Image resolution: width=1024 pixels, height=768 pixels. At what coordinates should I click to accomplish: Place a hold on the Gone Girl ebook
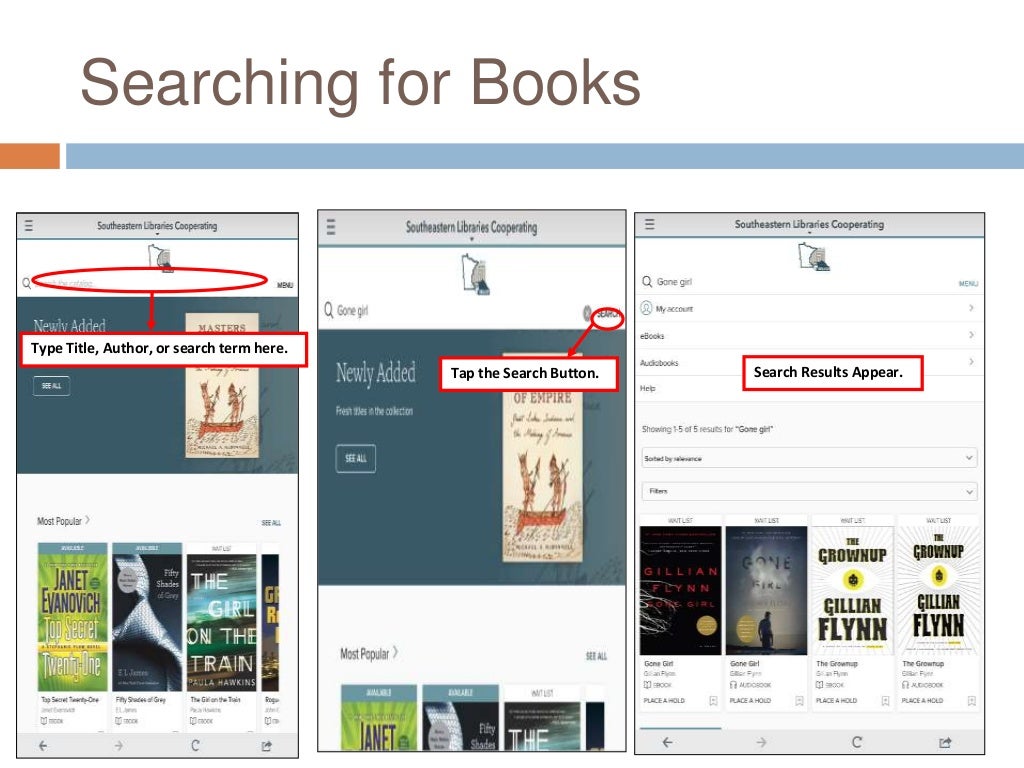click(x=664, y=701)
